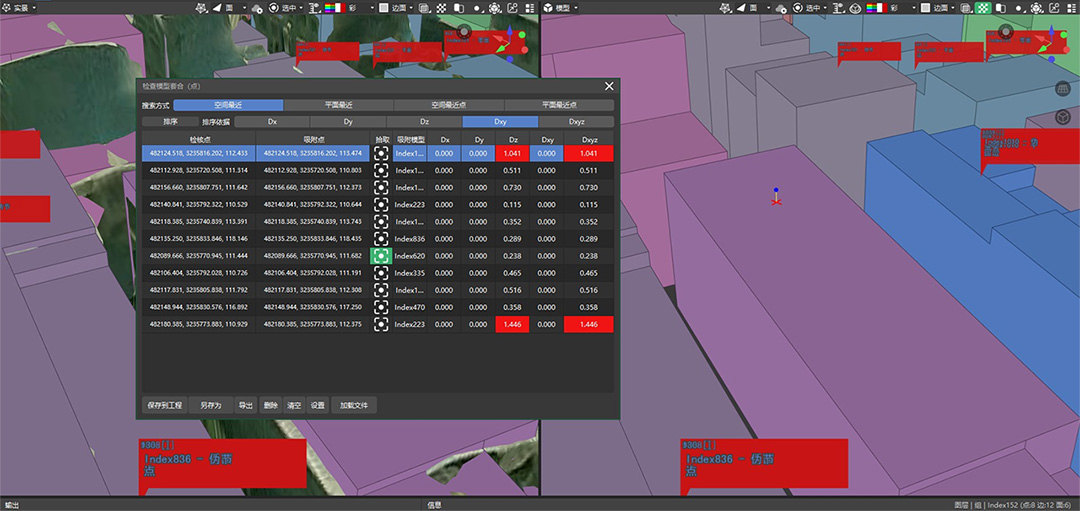This screenshot has height=511, width=1080.
Task: Click the 排序 sort button
Action: coord(170,122)
